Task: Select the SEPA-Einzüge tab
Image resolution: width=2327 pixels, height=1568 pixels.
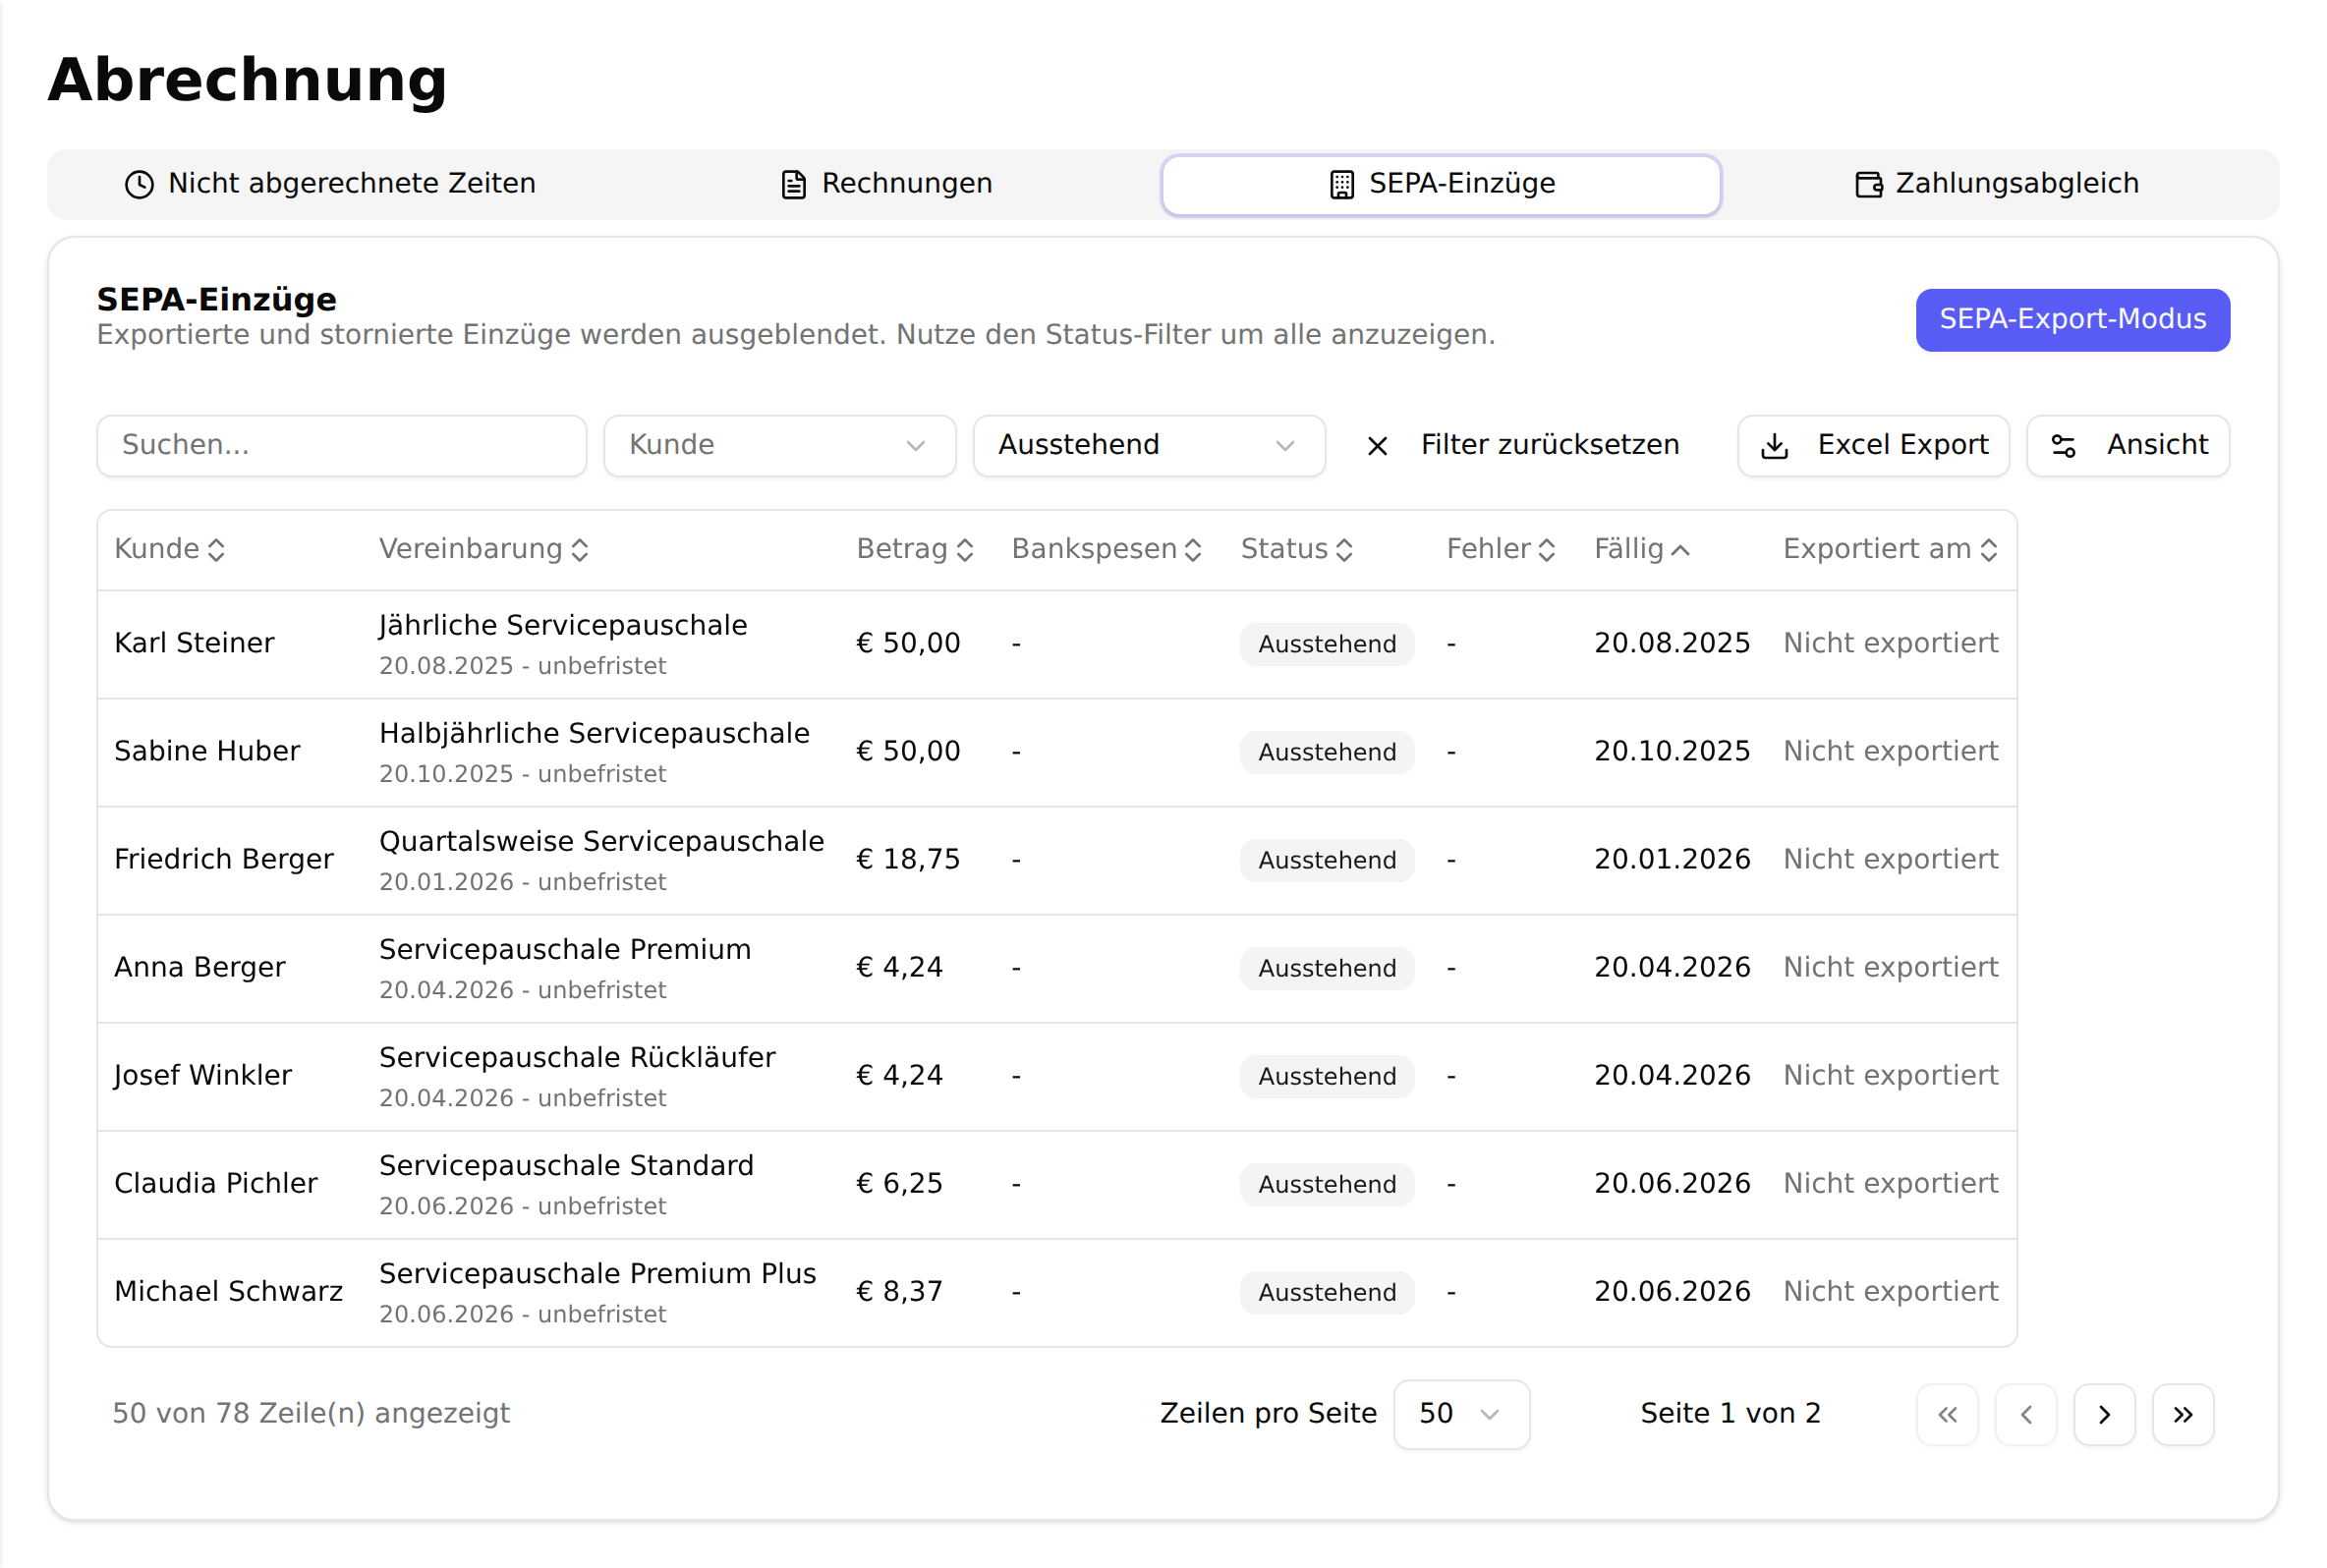Action: coord(1440,184)
